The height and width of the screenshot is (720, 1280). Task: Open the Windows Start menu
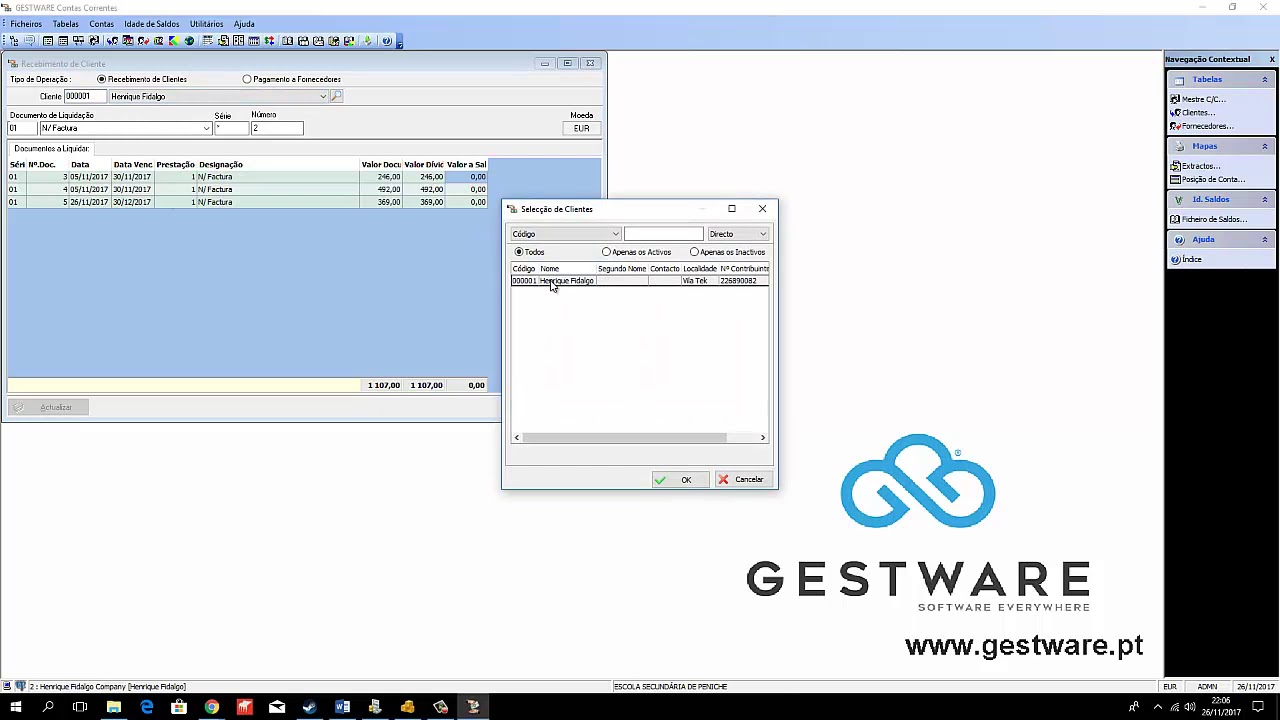[x=15, y=708]
